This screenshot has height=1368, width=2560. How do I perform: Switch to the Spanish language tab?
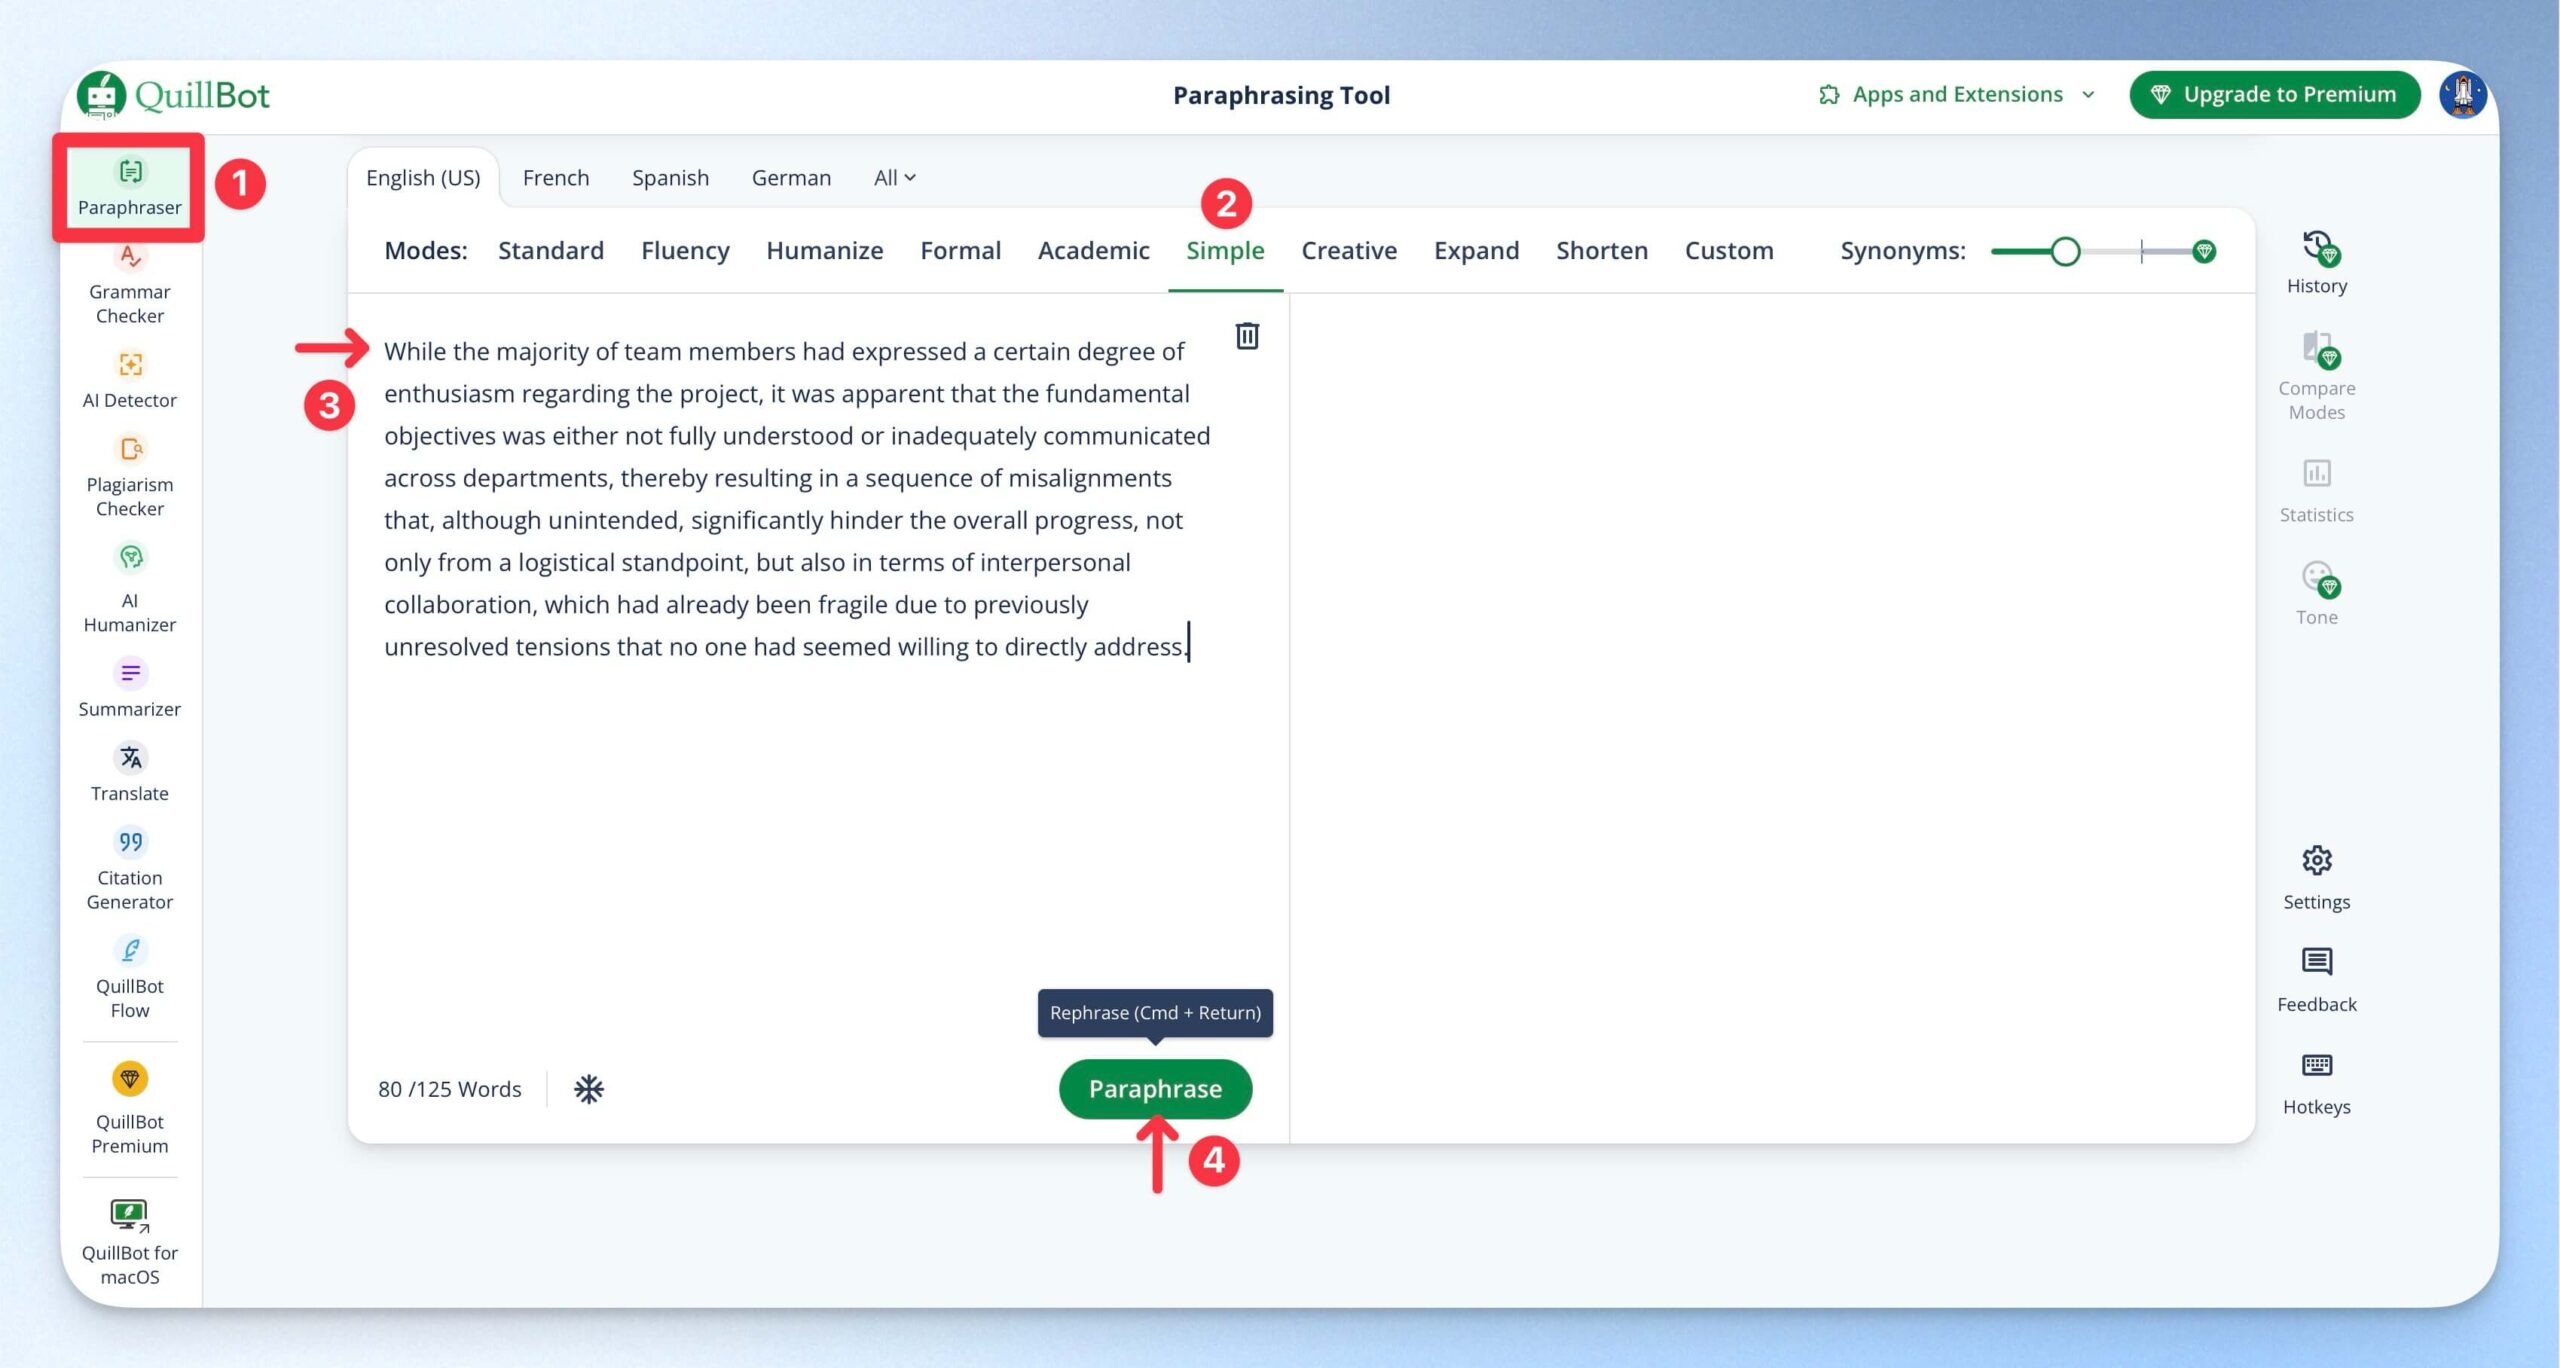(670, 178)
